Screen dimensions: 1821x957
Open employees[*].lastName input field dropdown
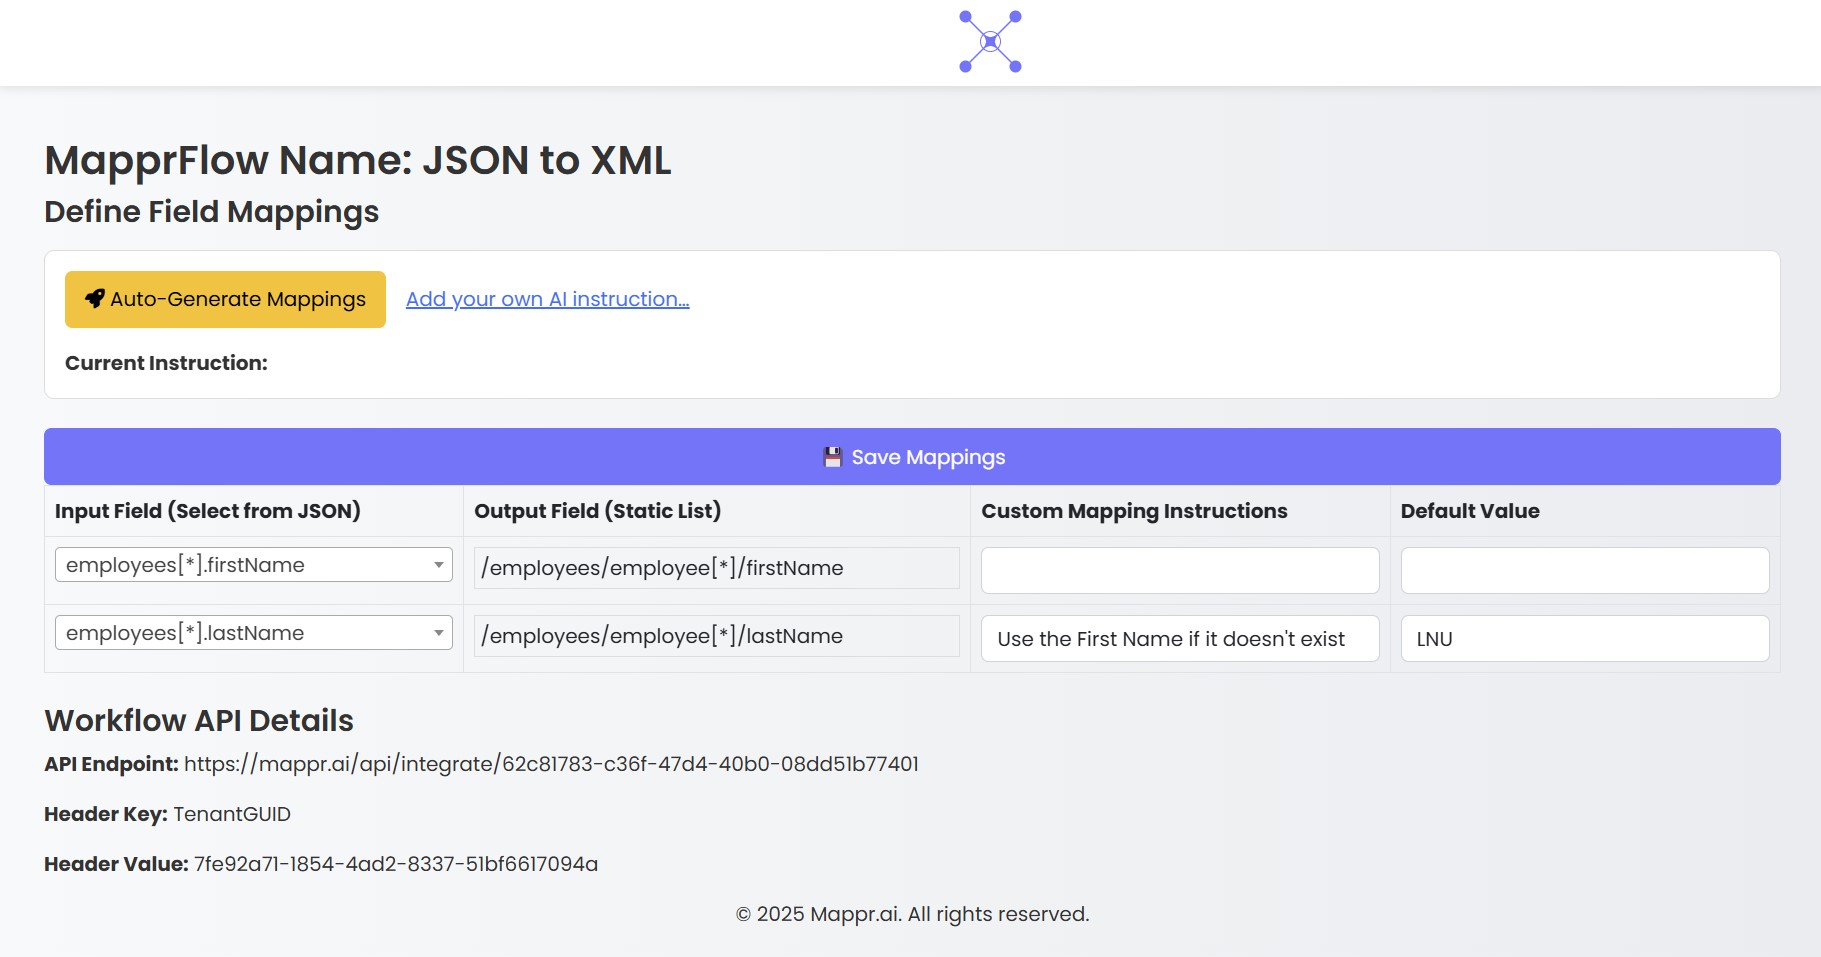tap(254, 633)
